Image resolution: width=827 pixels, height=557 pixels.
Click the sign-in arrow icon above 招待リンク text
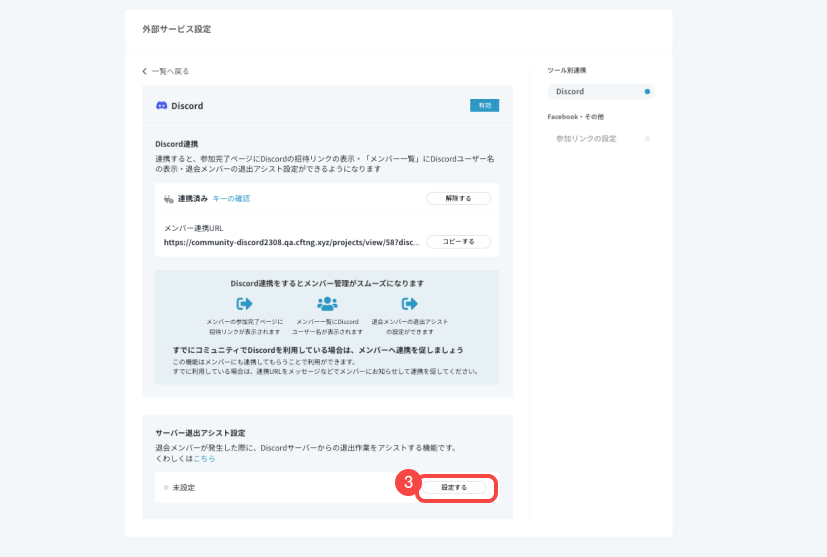click(x=244, y=304)
